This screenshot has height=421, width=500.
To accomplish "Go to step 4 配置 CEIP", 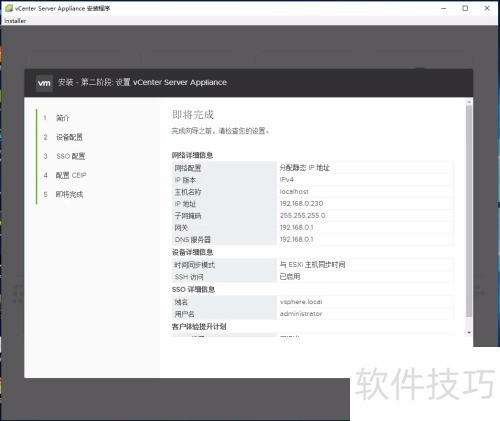I will coord(71,175).
